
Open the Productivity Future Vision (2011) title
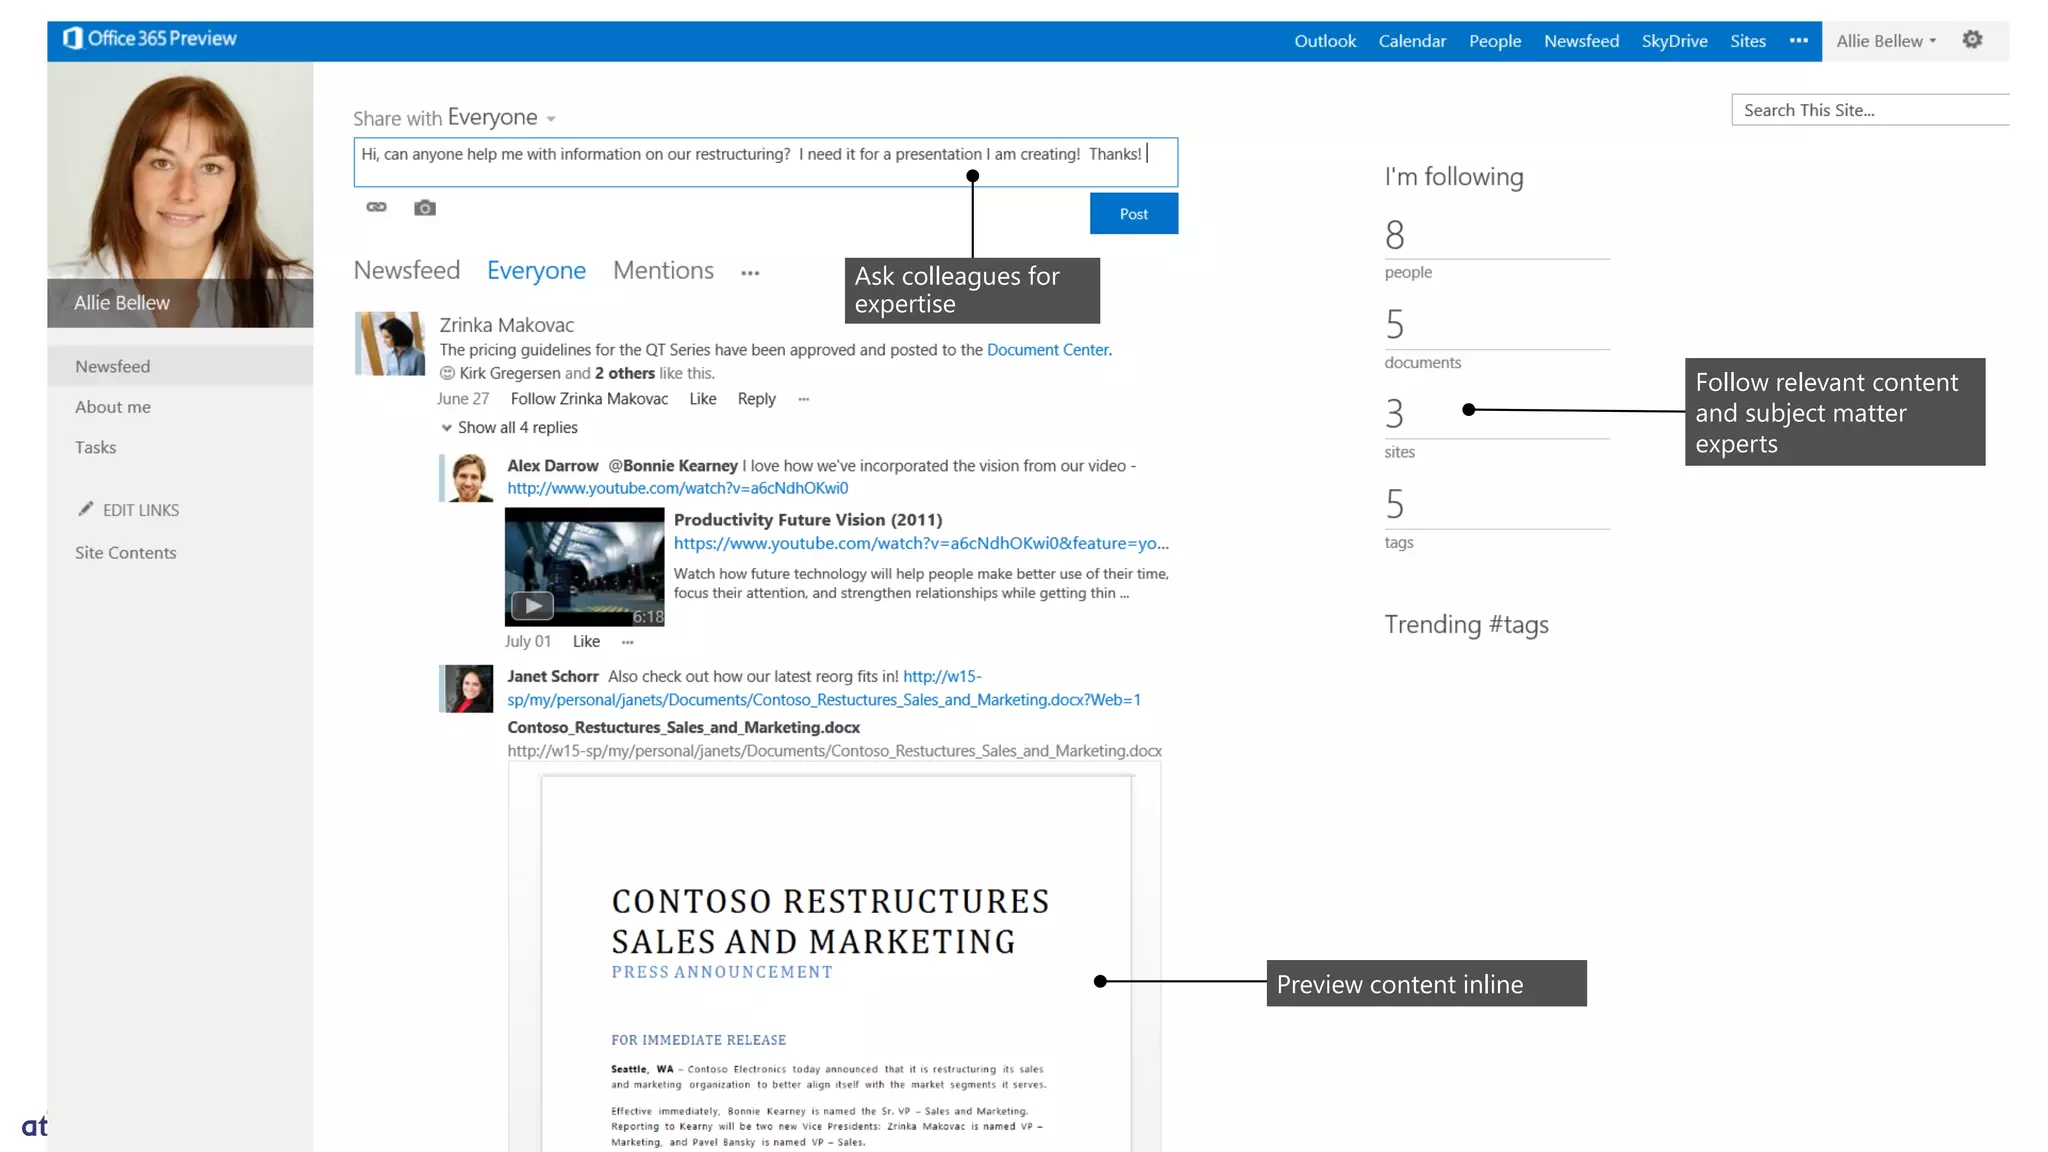(808, 520)
